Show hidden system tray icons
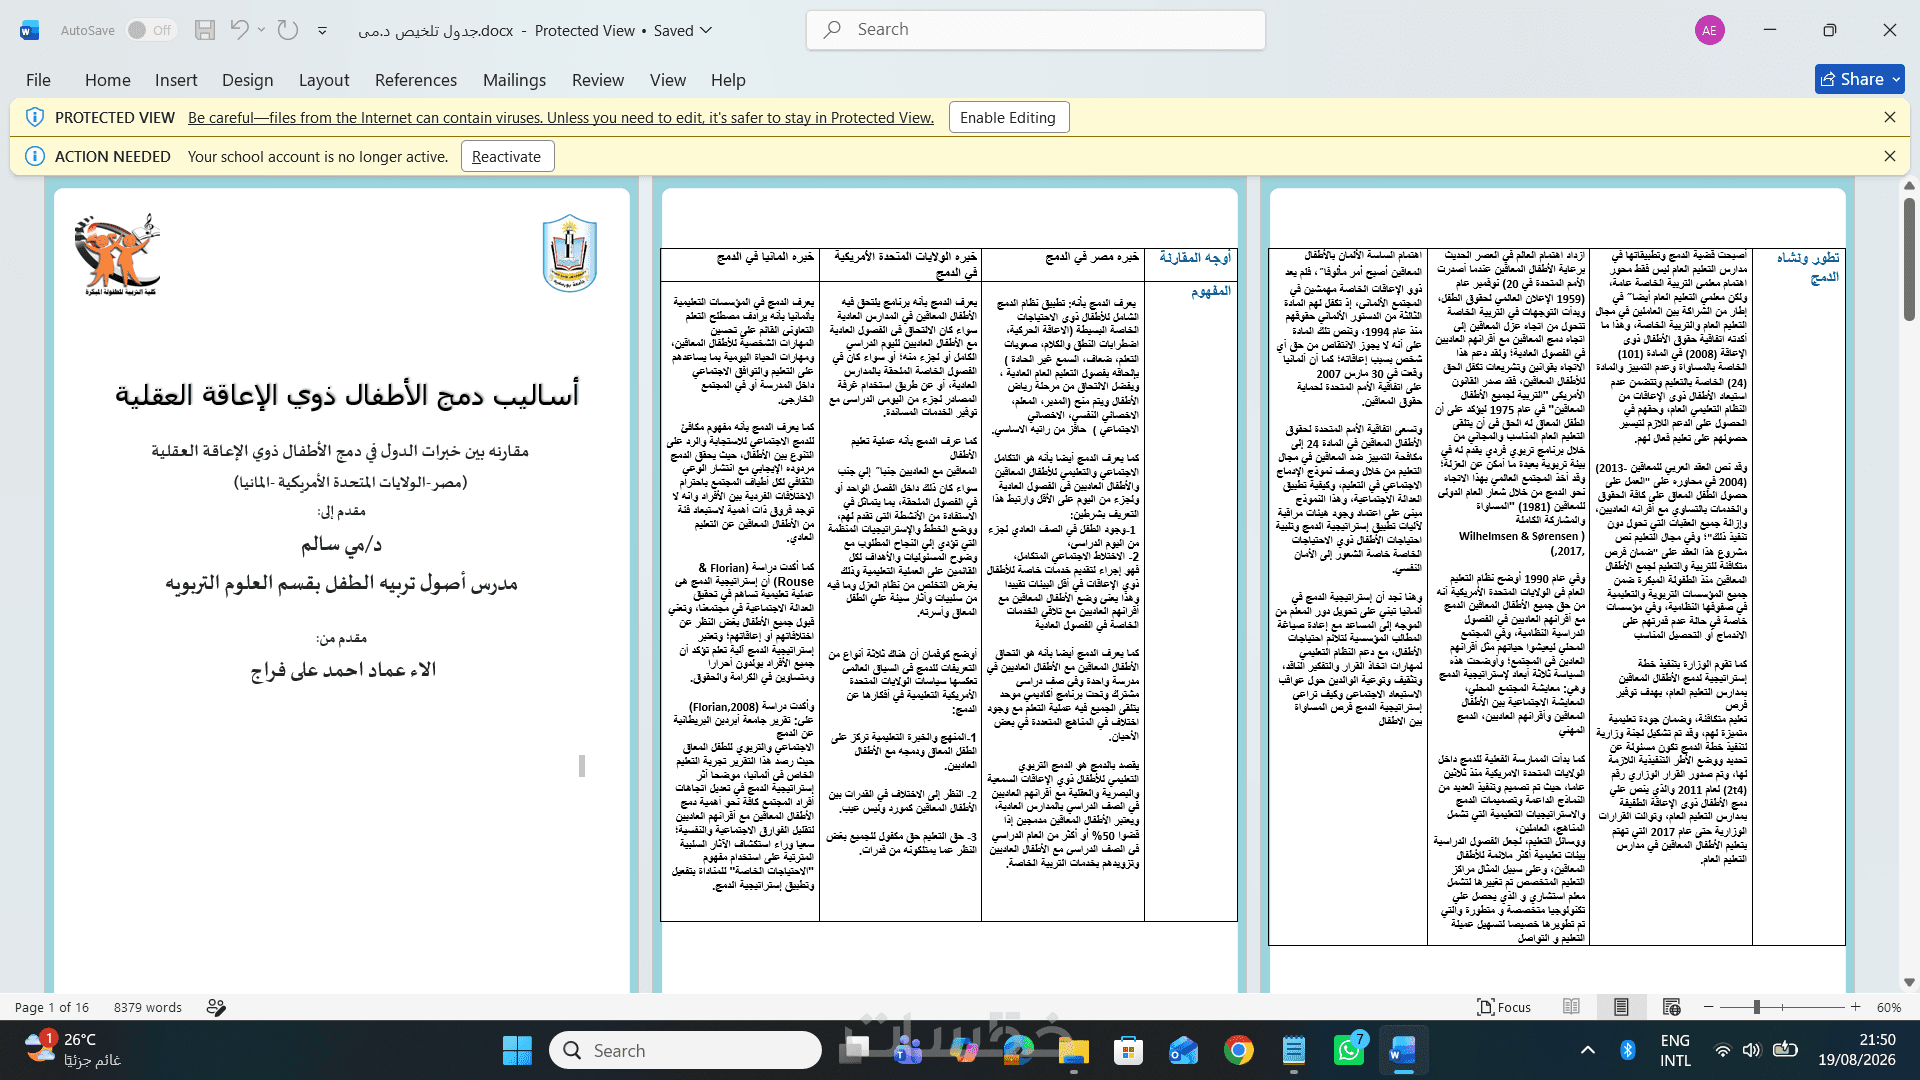1920x1080 pixels. click(1588, 1050)
